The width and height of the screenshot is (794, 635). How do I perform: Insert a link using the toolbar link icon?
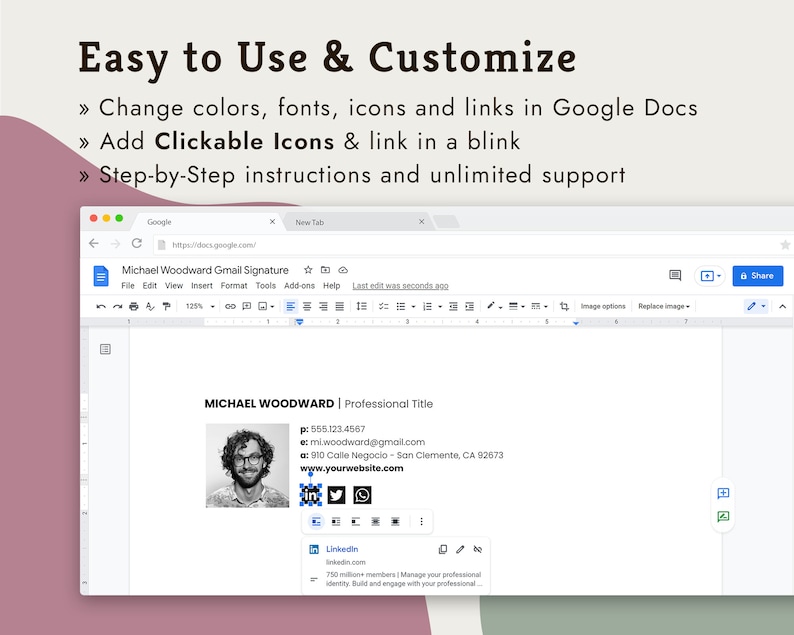click(230, 306)
